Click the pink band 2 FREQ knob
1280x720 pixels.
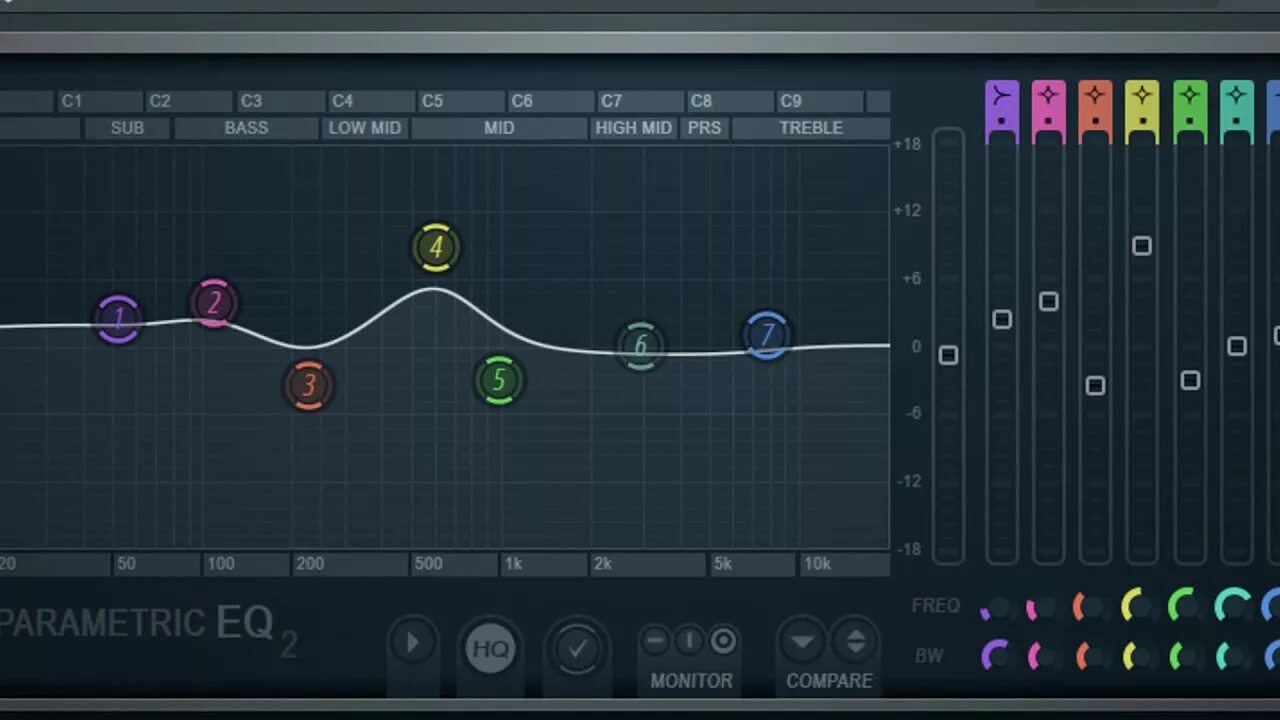coord(1042,607)
